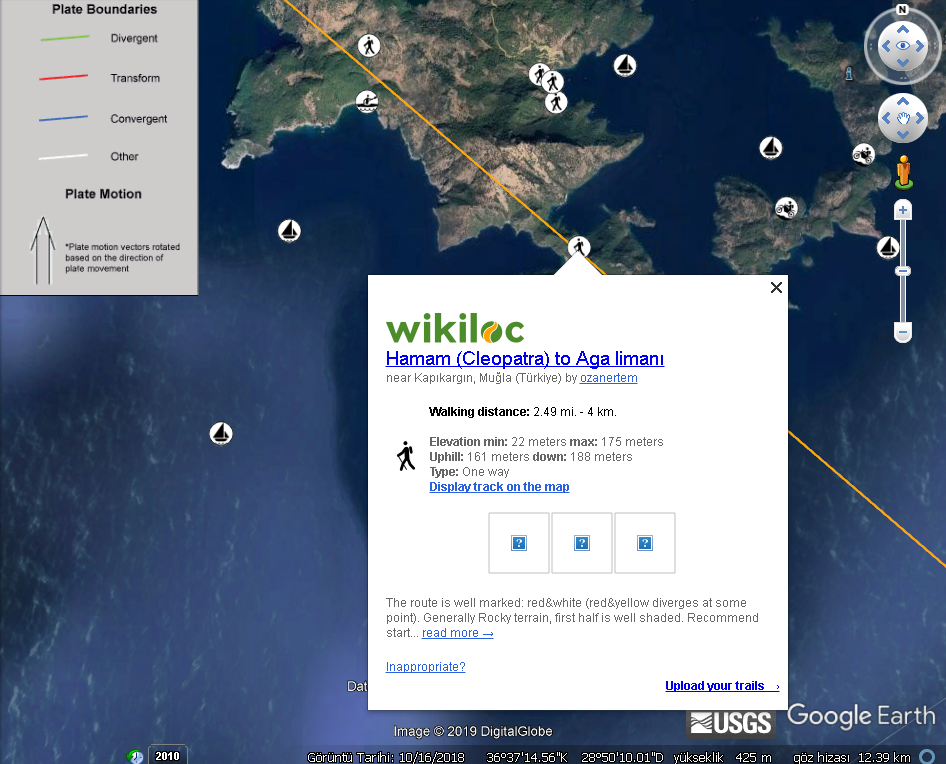Open the middle trail photo thumbnail
The image size is (946, 764).
pos(582,543)
